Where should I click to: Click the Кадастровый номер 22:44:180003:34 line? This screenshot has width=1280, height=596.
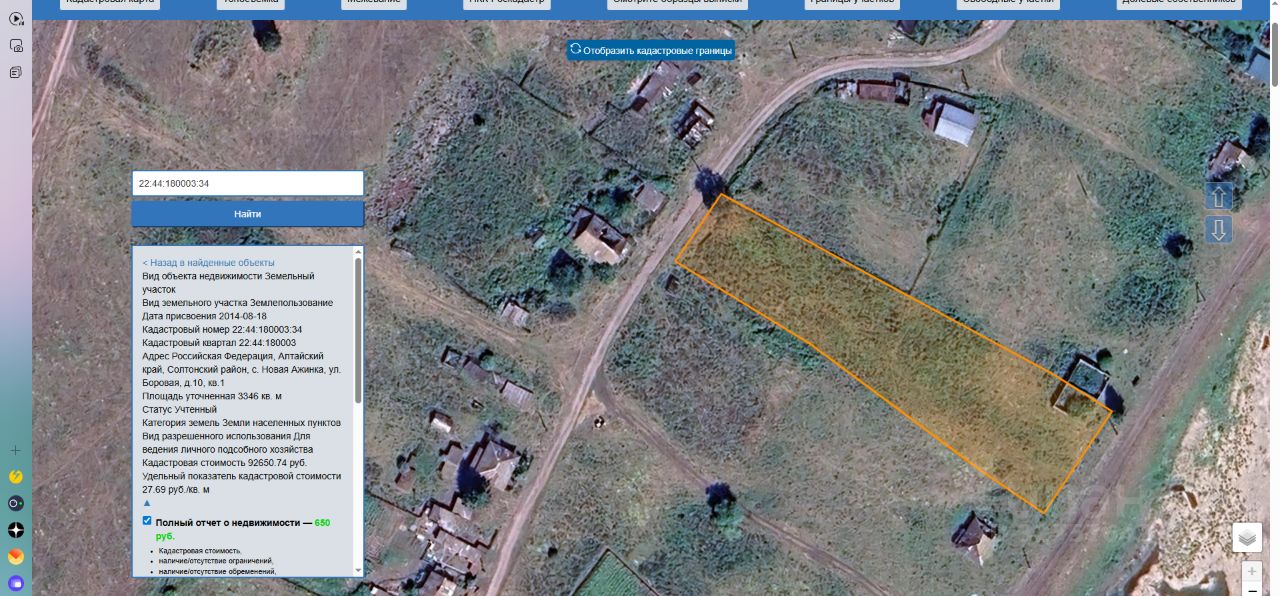point(222,329)
